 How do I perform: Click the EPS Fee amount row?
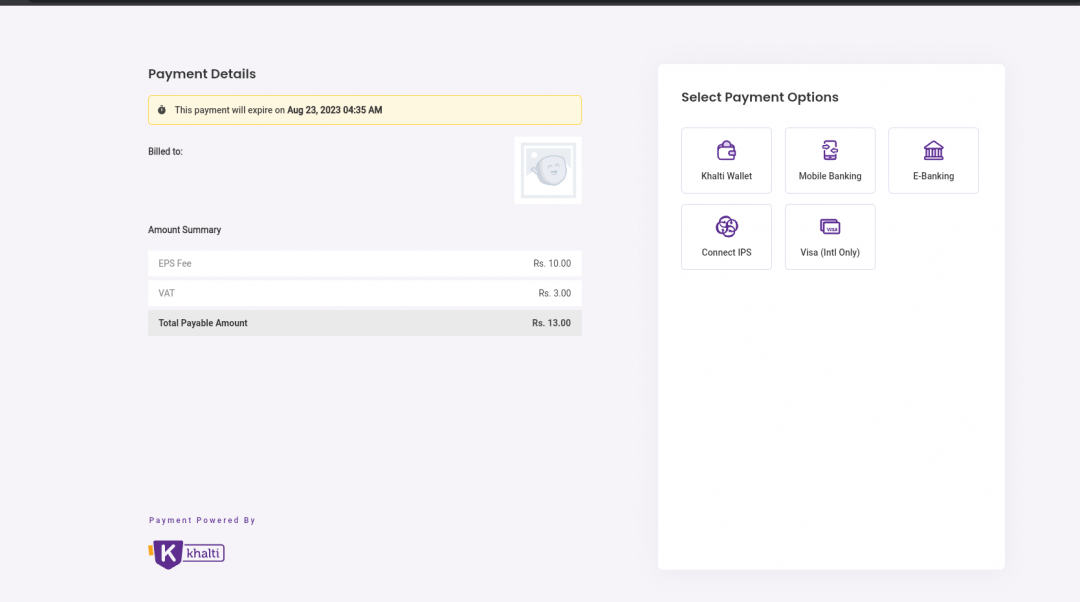pos(364,264)
